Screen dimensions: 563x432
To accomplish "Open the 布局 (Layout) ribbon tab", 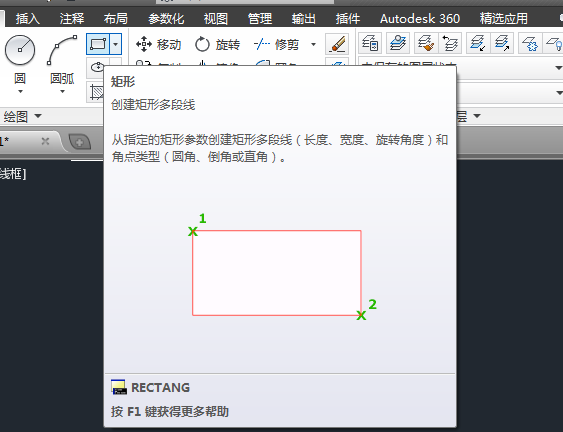I will click(x=116, y=18).
